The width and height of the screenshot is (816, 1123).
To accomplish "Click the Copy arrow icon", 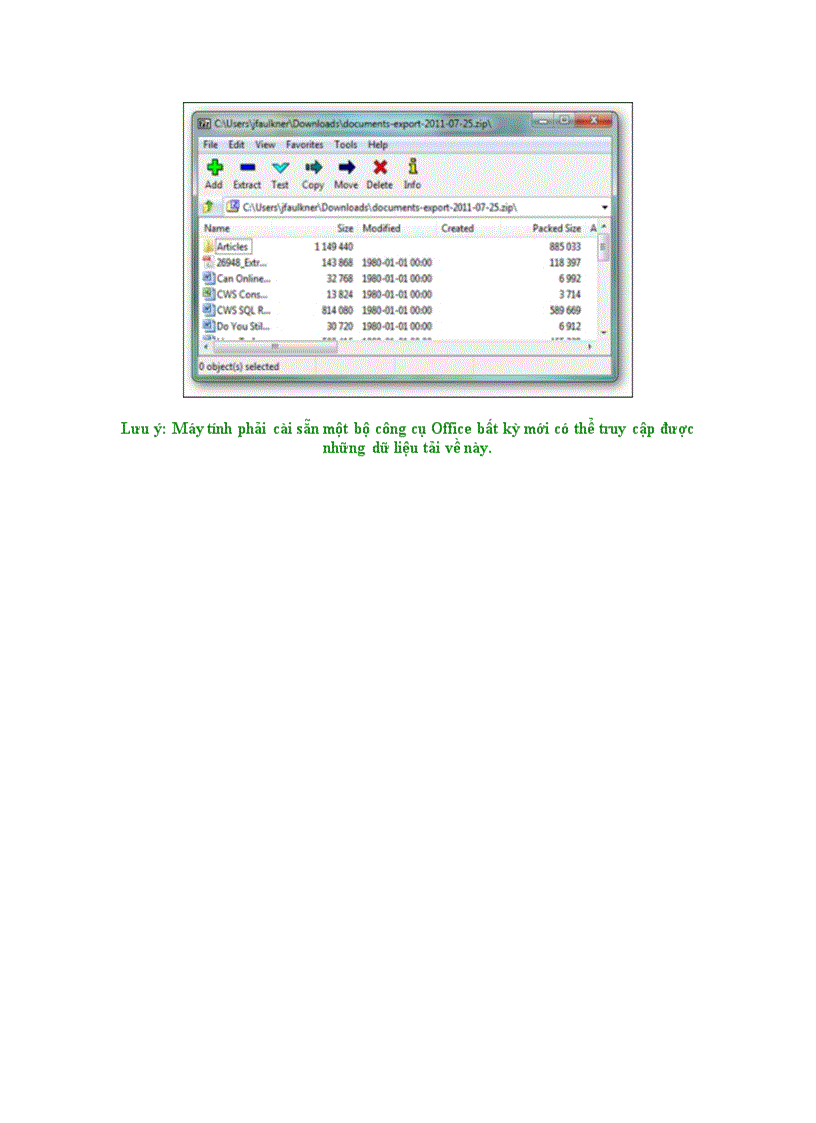I will click(313, 167).
